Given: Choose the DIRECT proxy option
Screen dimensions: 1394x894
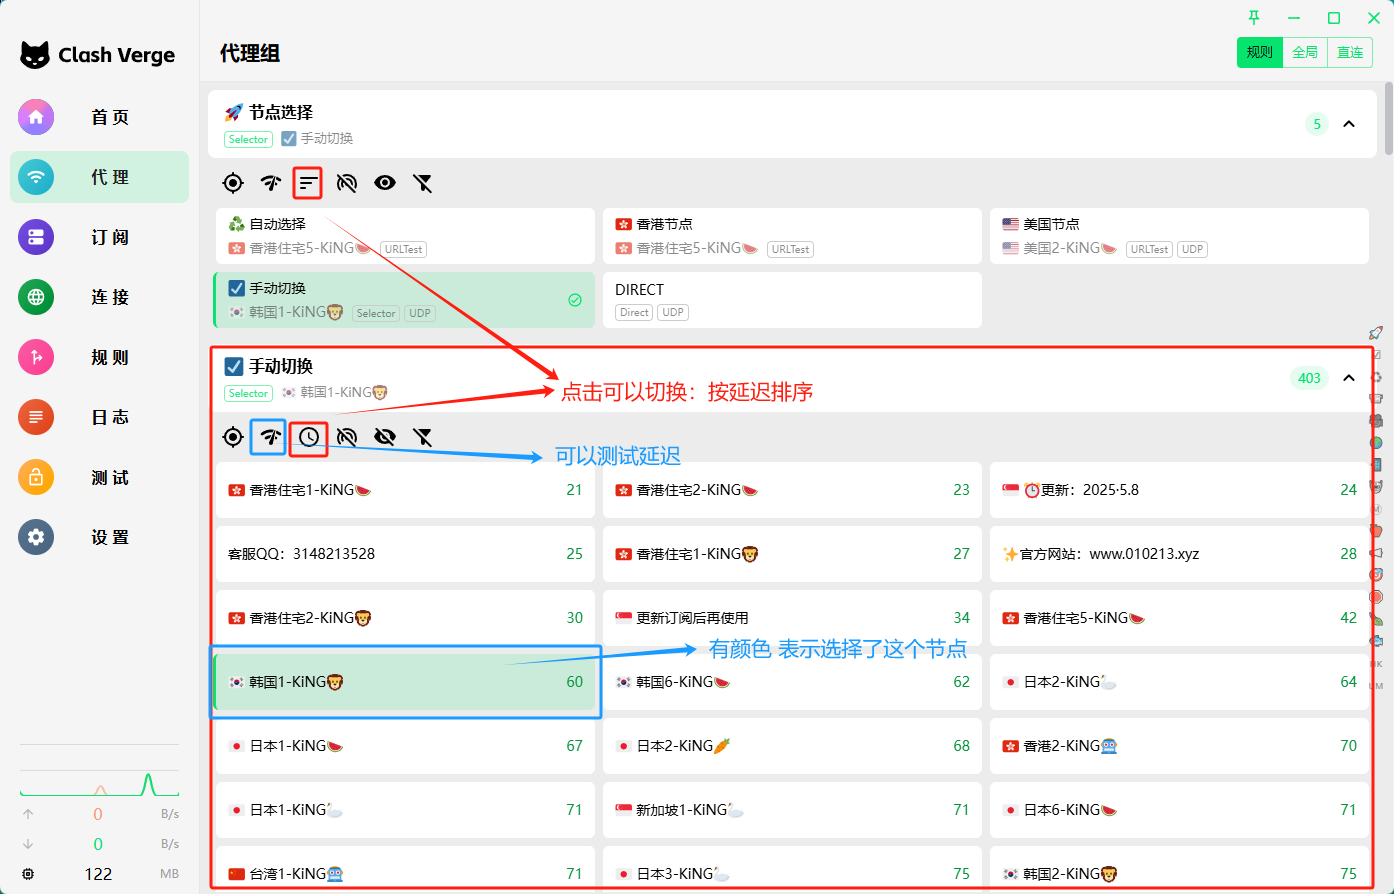Looking at the screenshot, I should click(792, 300).
